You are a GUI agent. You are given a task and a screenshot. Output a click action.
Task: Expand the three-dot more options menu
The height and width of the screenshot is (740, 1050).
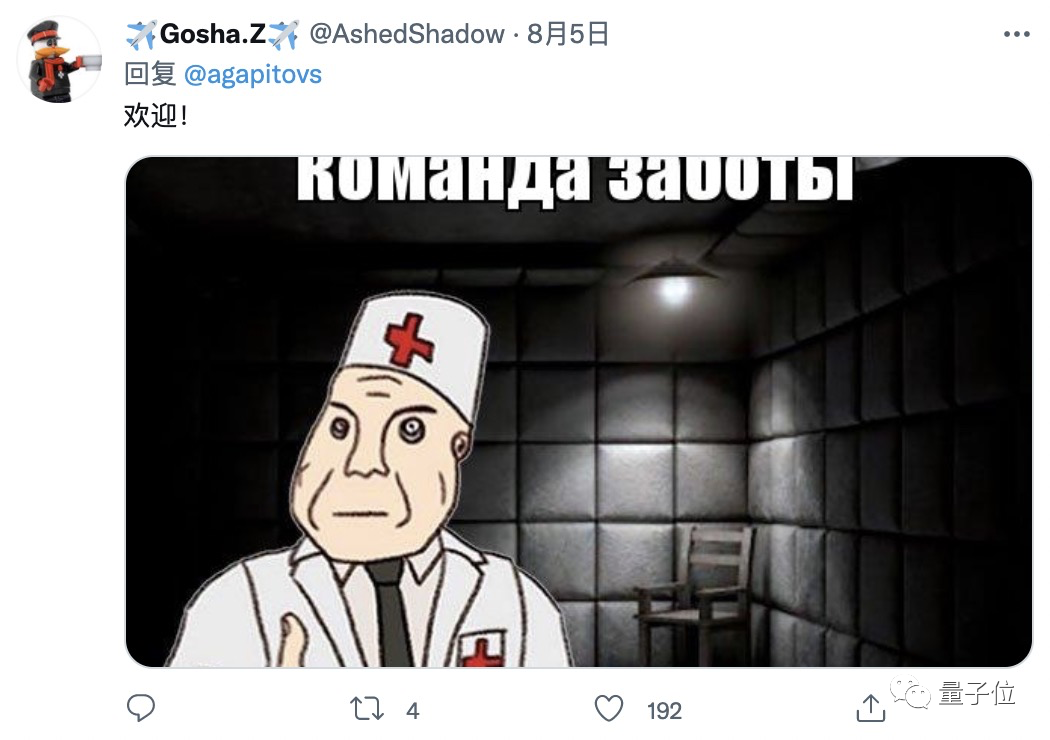point(1017,35)
